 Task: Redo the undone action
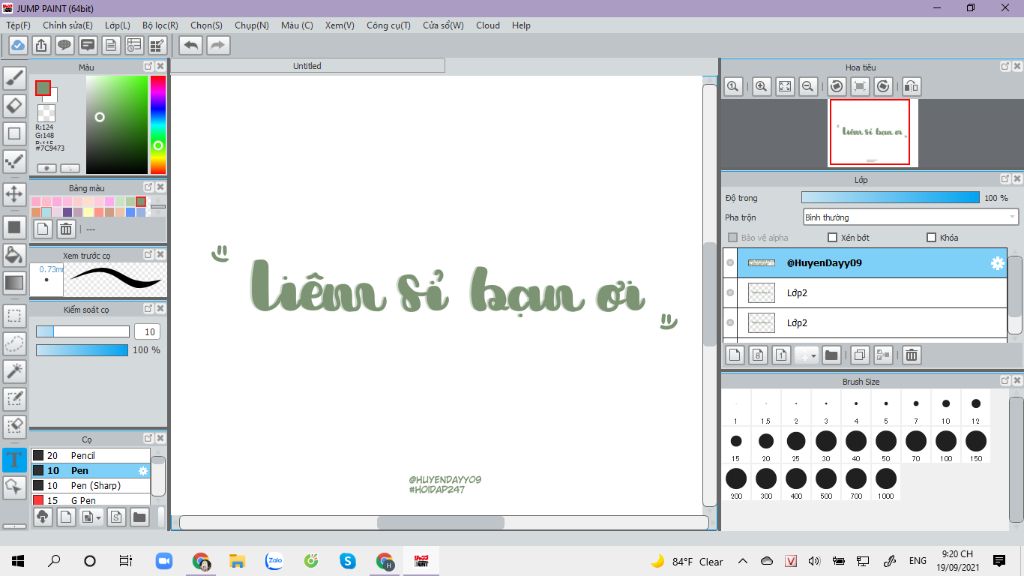218,45
